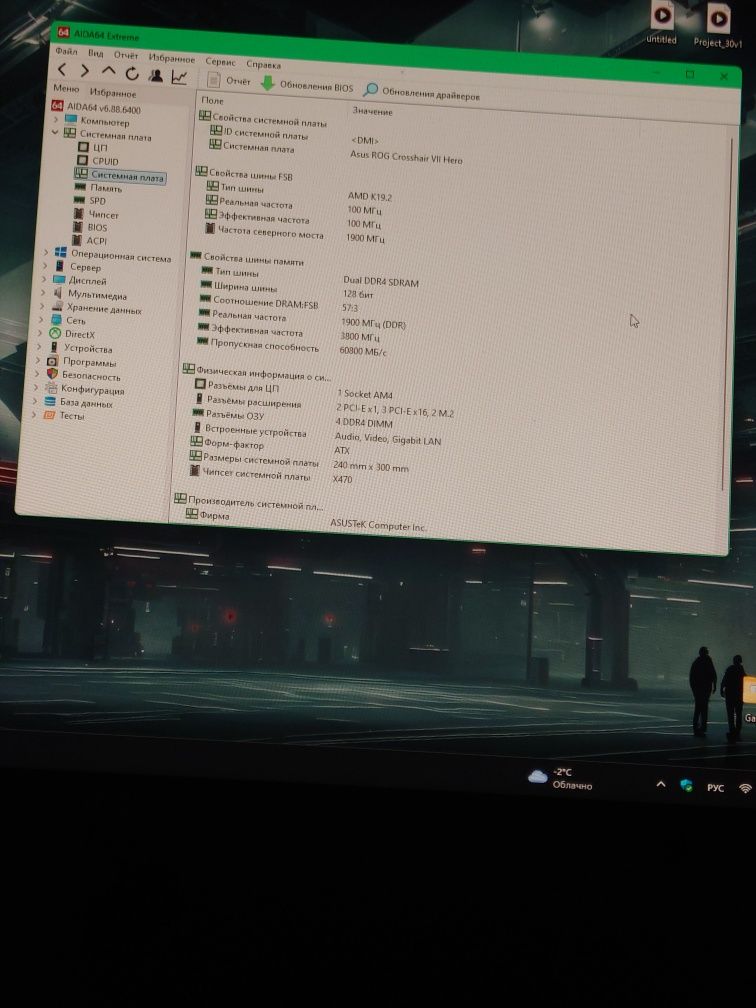756x1008 pixels.
Task: Expand the Операционная система node
Action: click(x=46, y=252)
